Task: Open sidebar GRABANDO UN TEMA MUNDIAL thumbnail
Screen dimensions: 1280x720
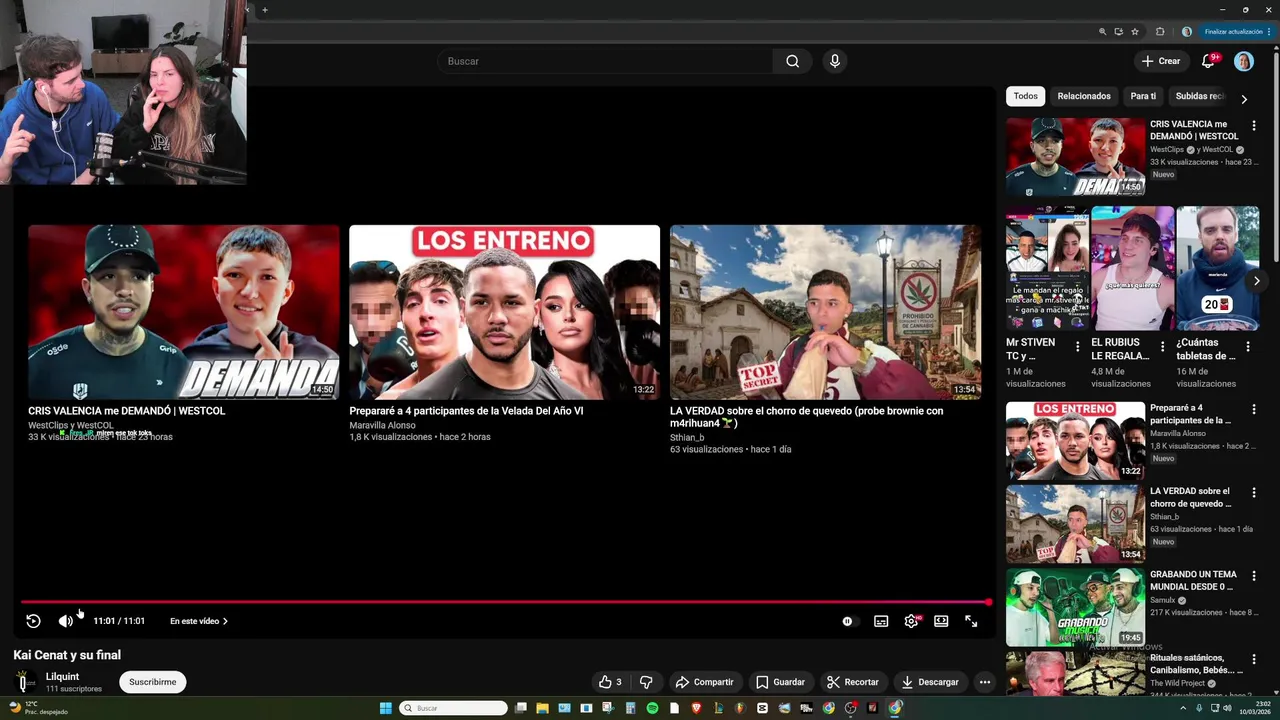Action: click(1075, 607)
